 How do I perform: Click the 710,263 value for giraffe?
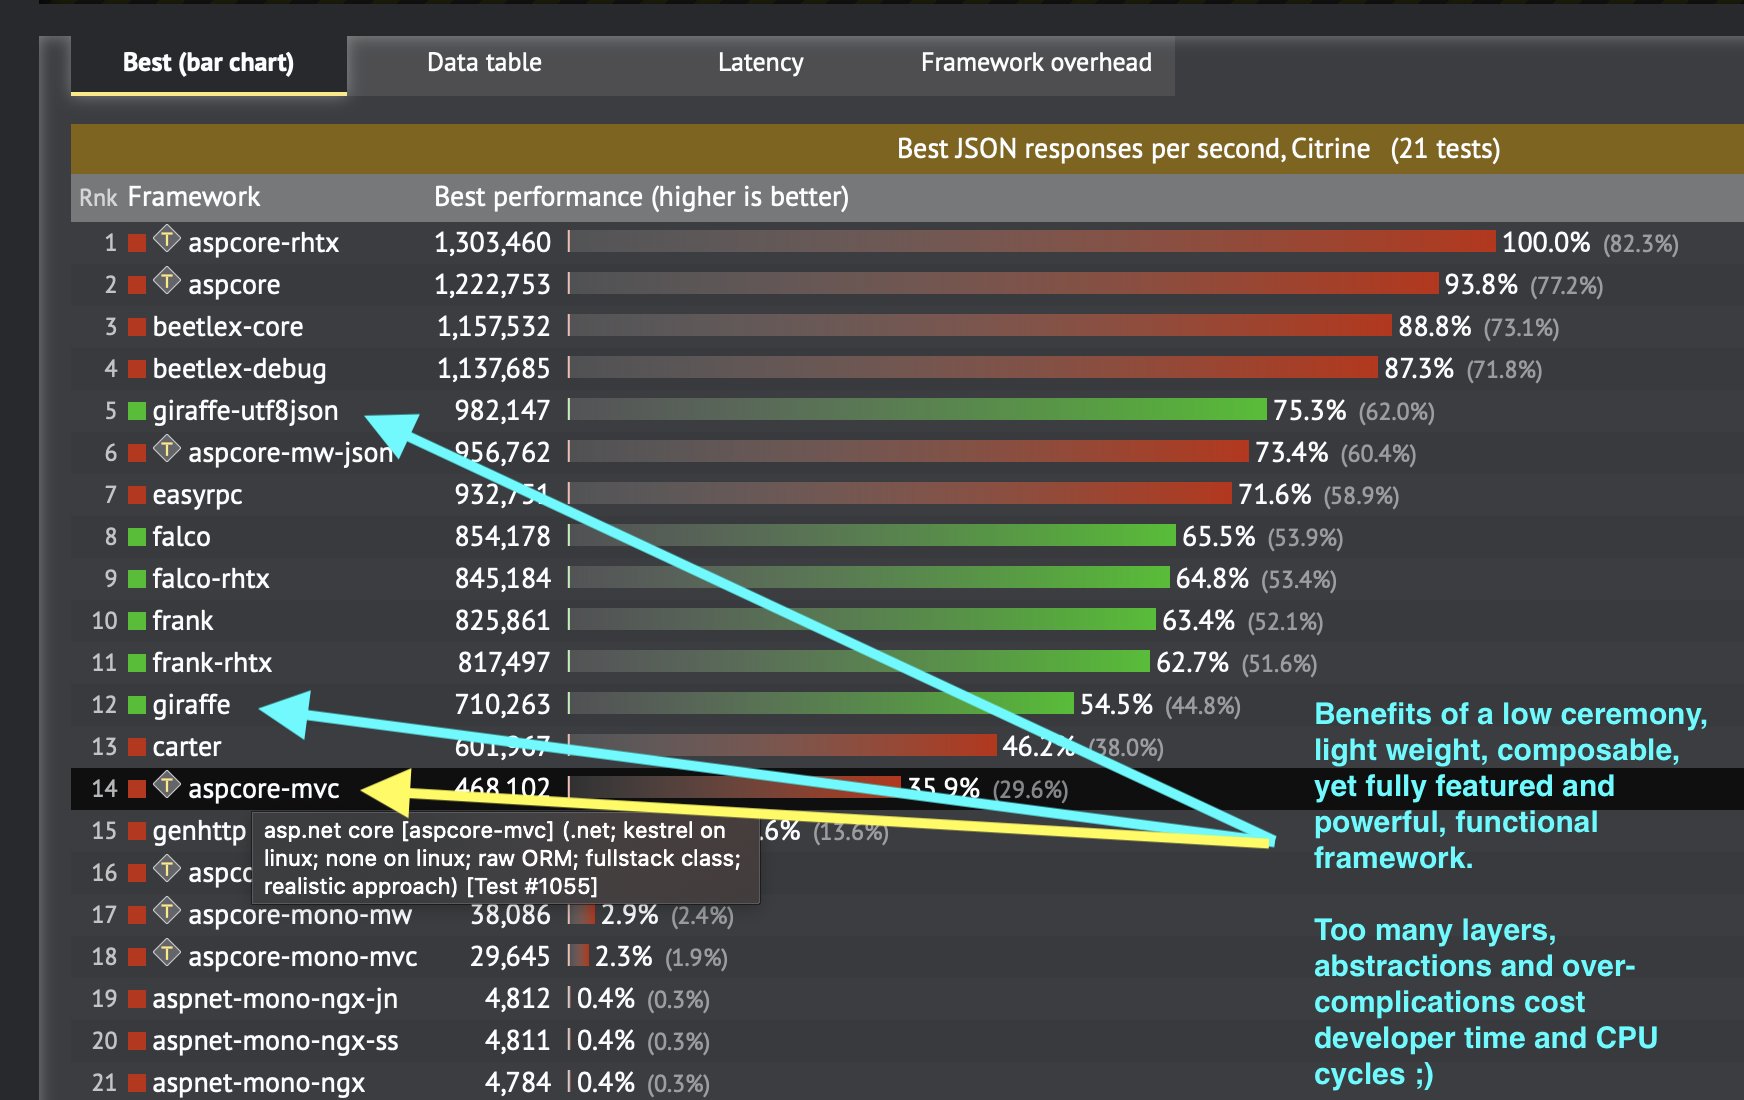click(x=503, y=705)
